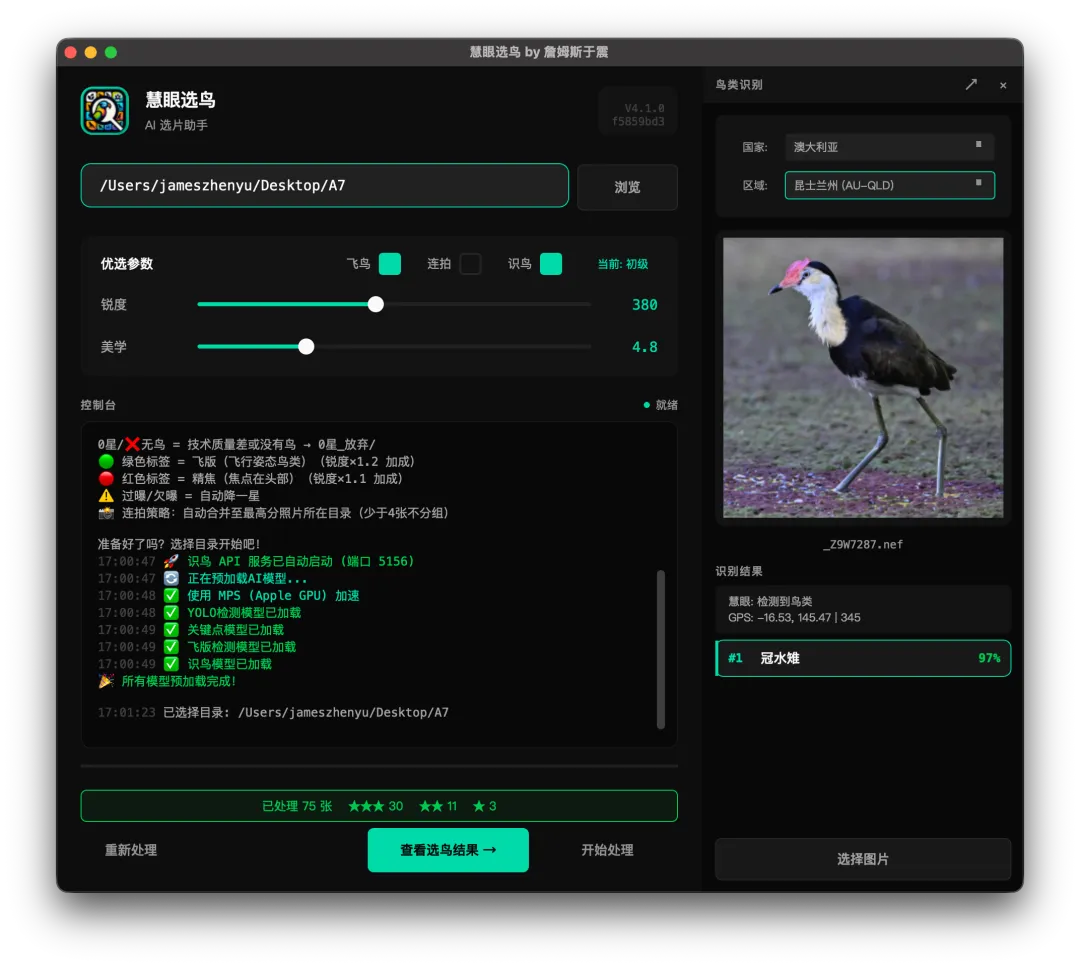Image resolution: width=1080 pixels, height=967 pixels.
Task: Click the 准备好了吗? 选择目录开始吧! line
Action: (x=179, y=544)
